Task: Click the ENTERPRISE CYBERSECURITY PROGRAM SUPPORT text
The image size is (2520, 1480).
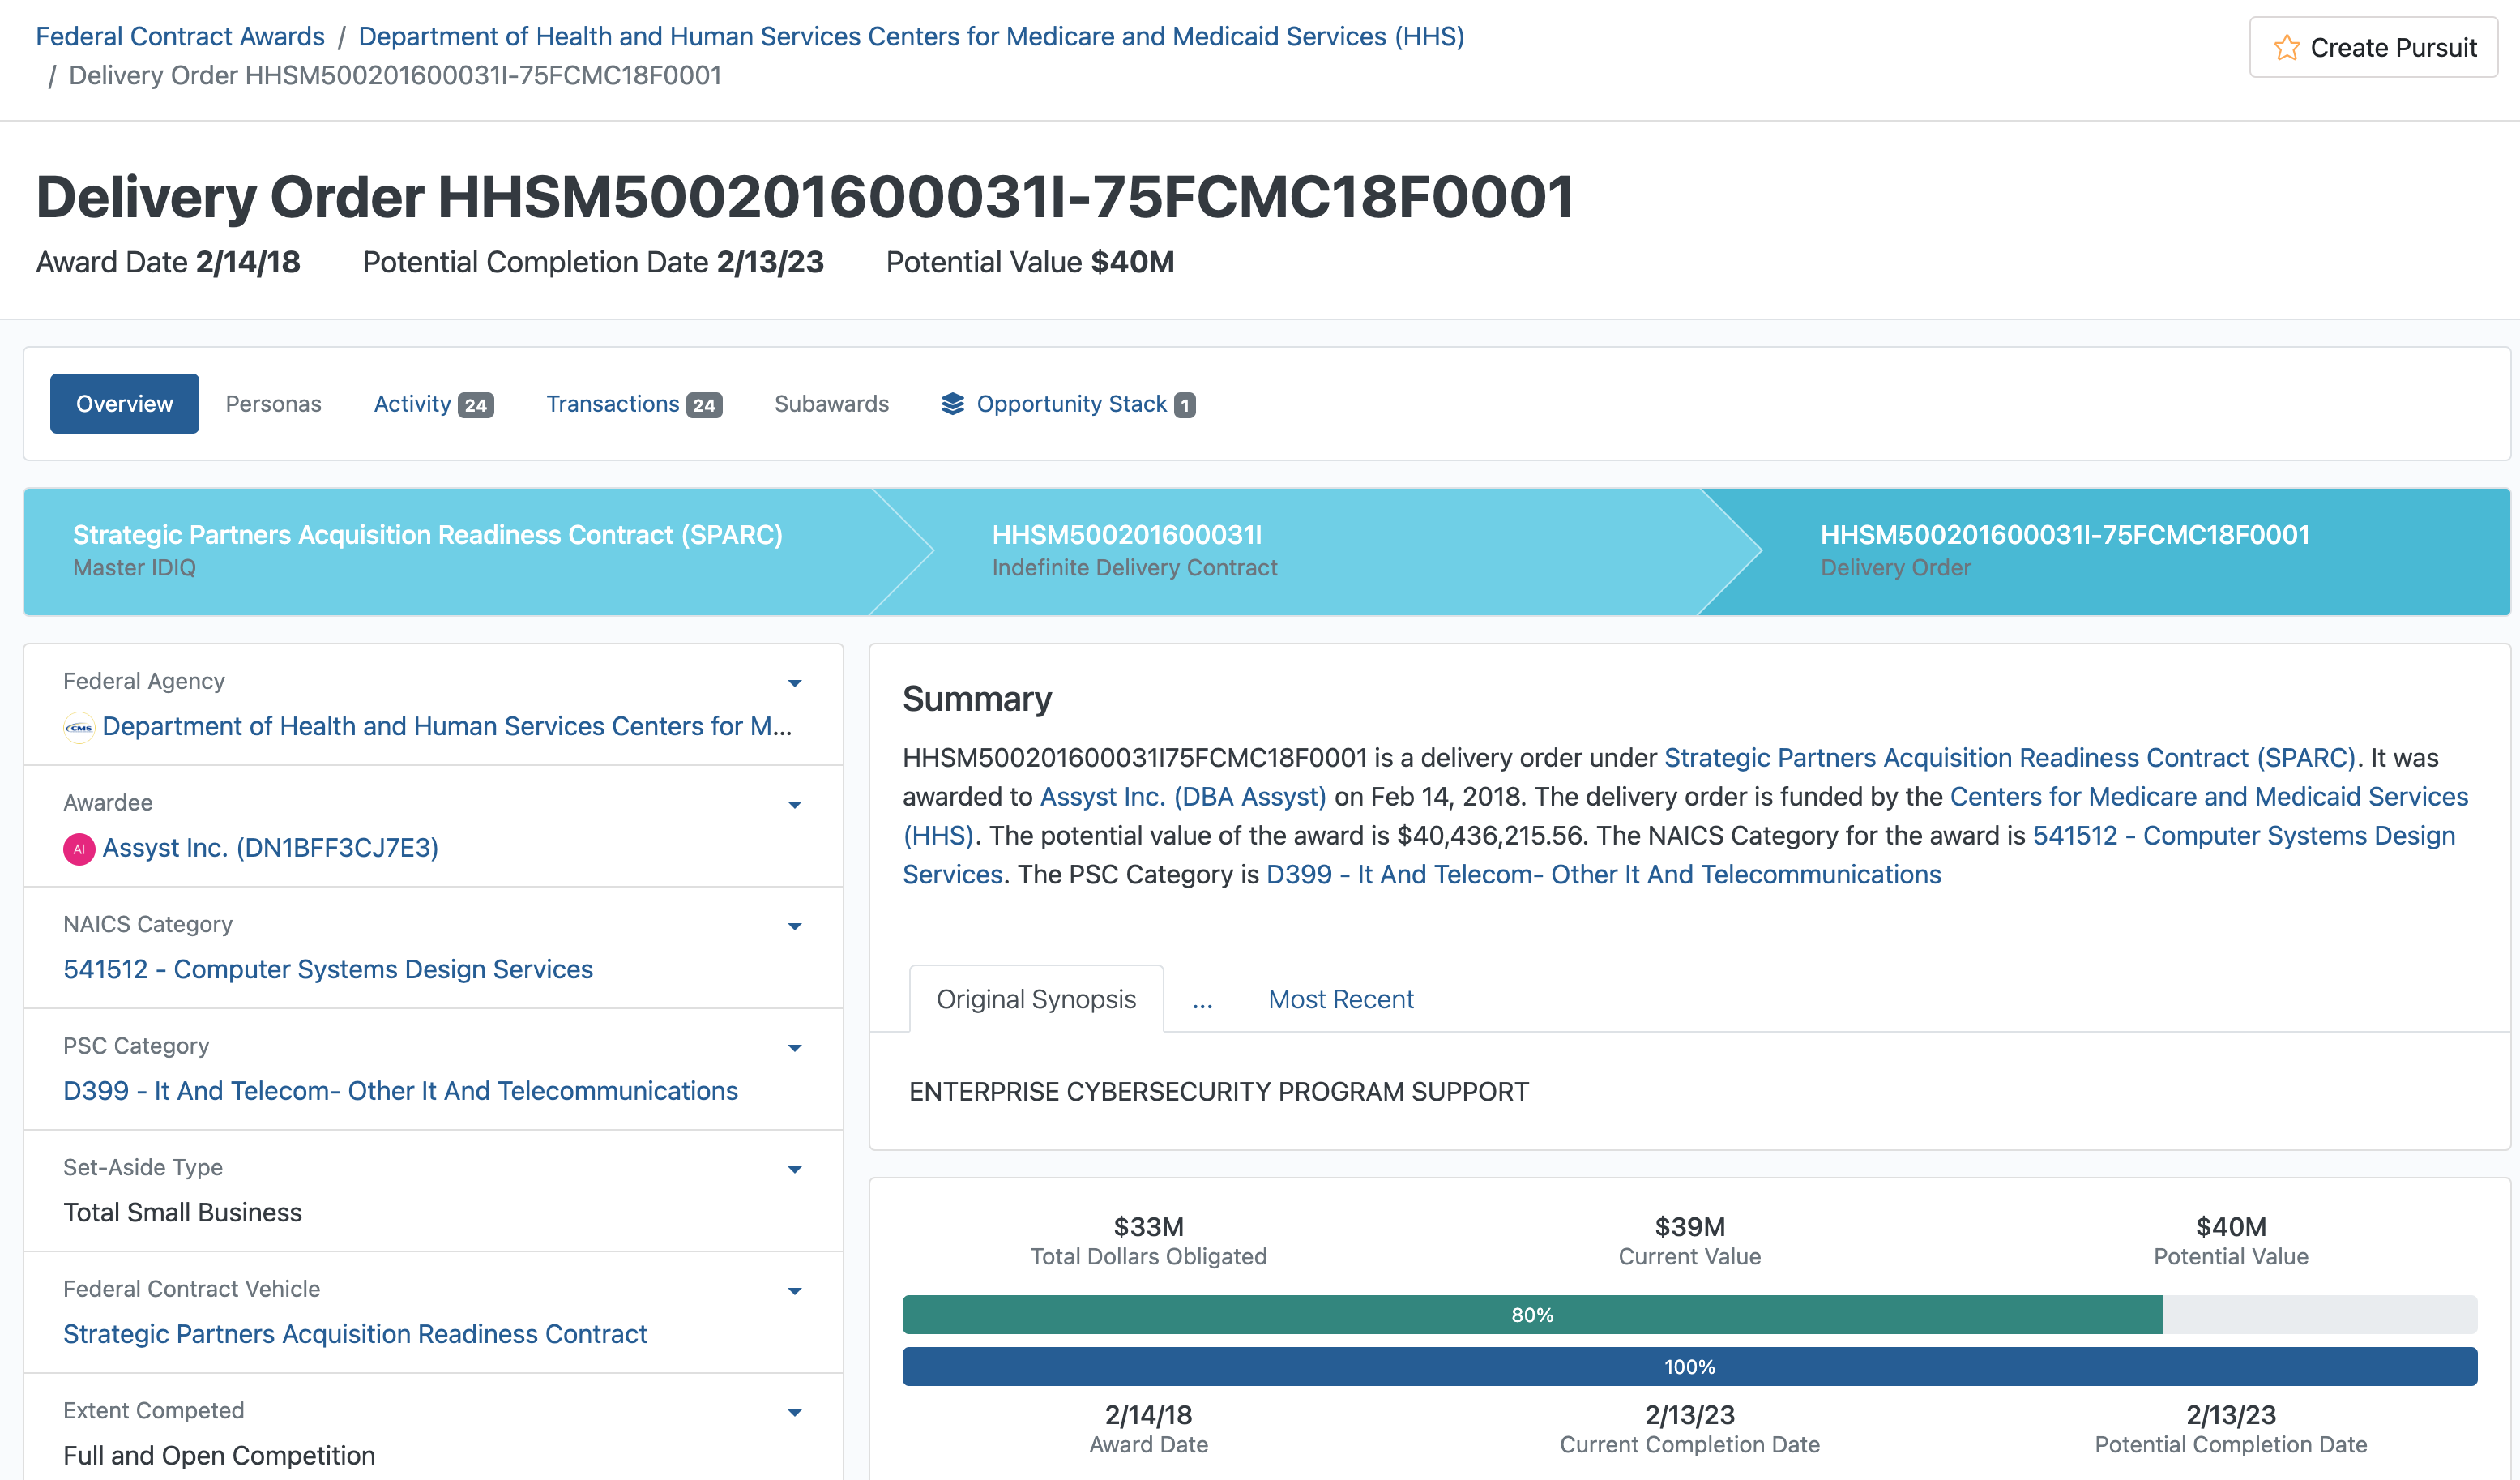Action: tap(1219, 1091)
